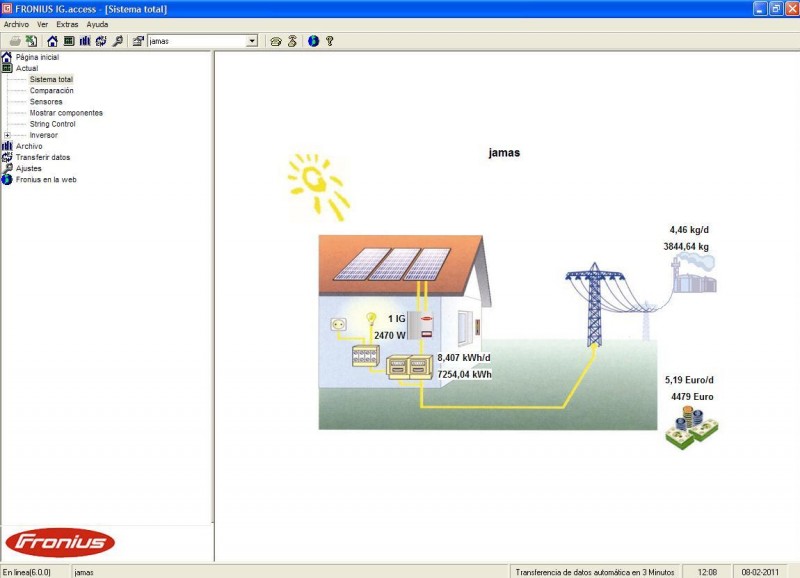The width and height of the screenshot is (800, 578).
Task: Click 'jamas' in the status bar
Action: click(84, 572)
